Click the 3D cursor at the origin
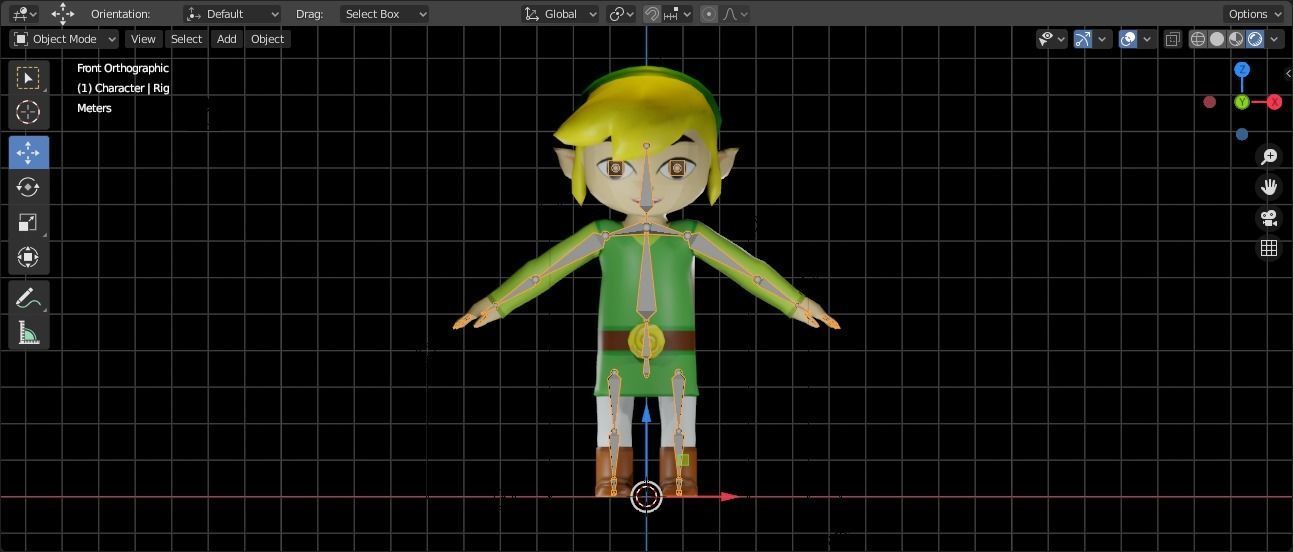 point(646,496)
